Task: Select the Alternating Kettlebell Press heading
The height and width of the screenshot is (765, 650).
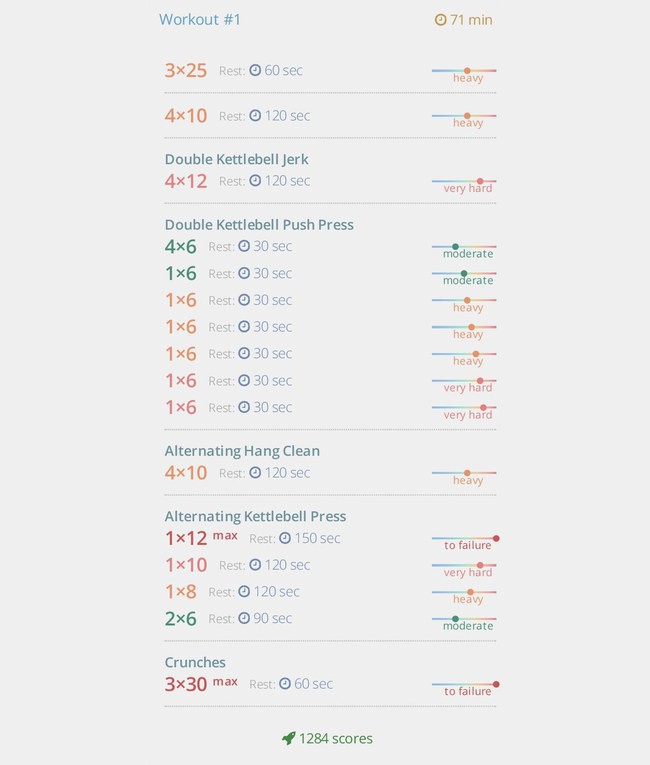Action: (255, 516)
